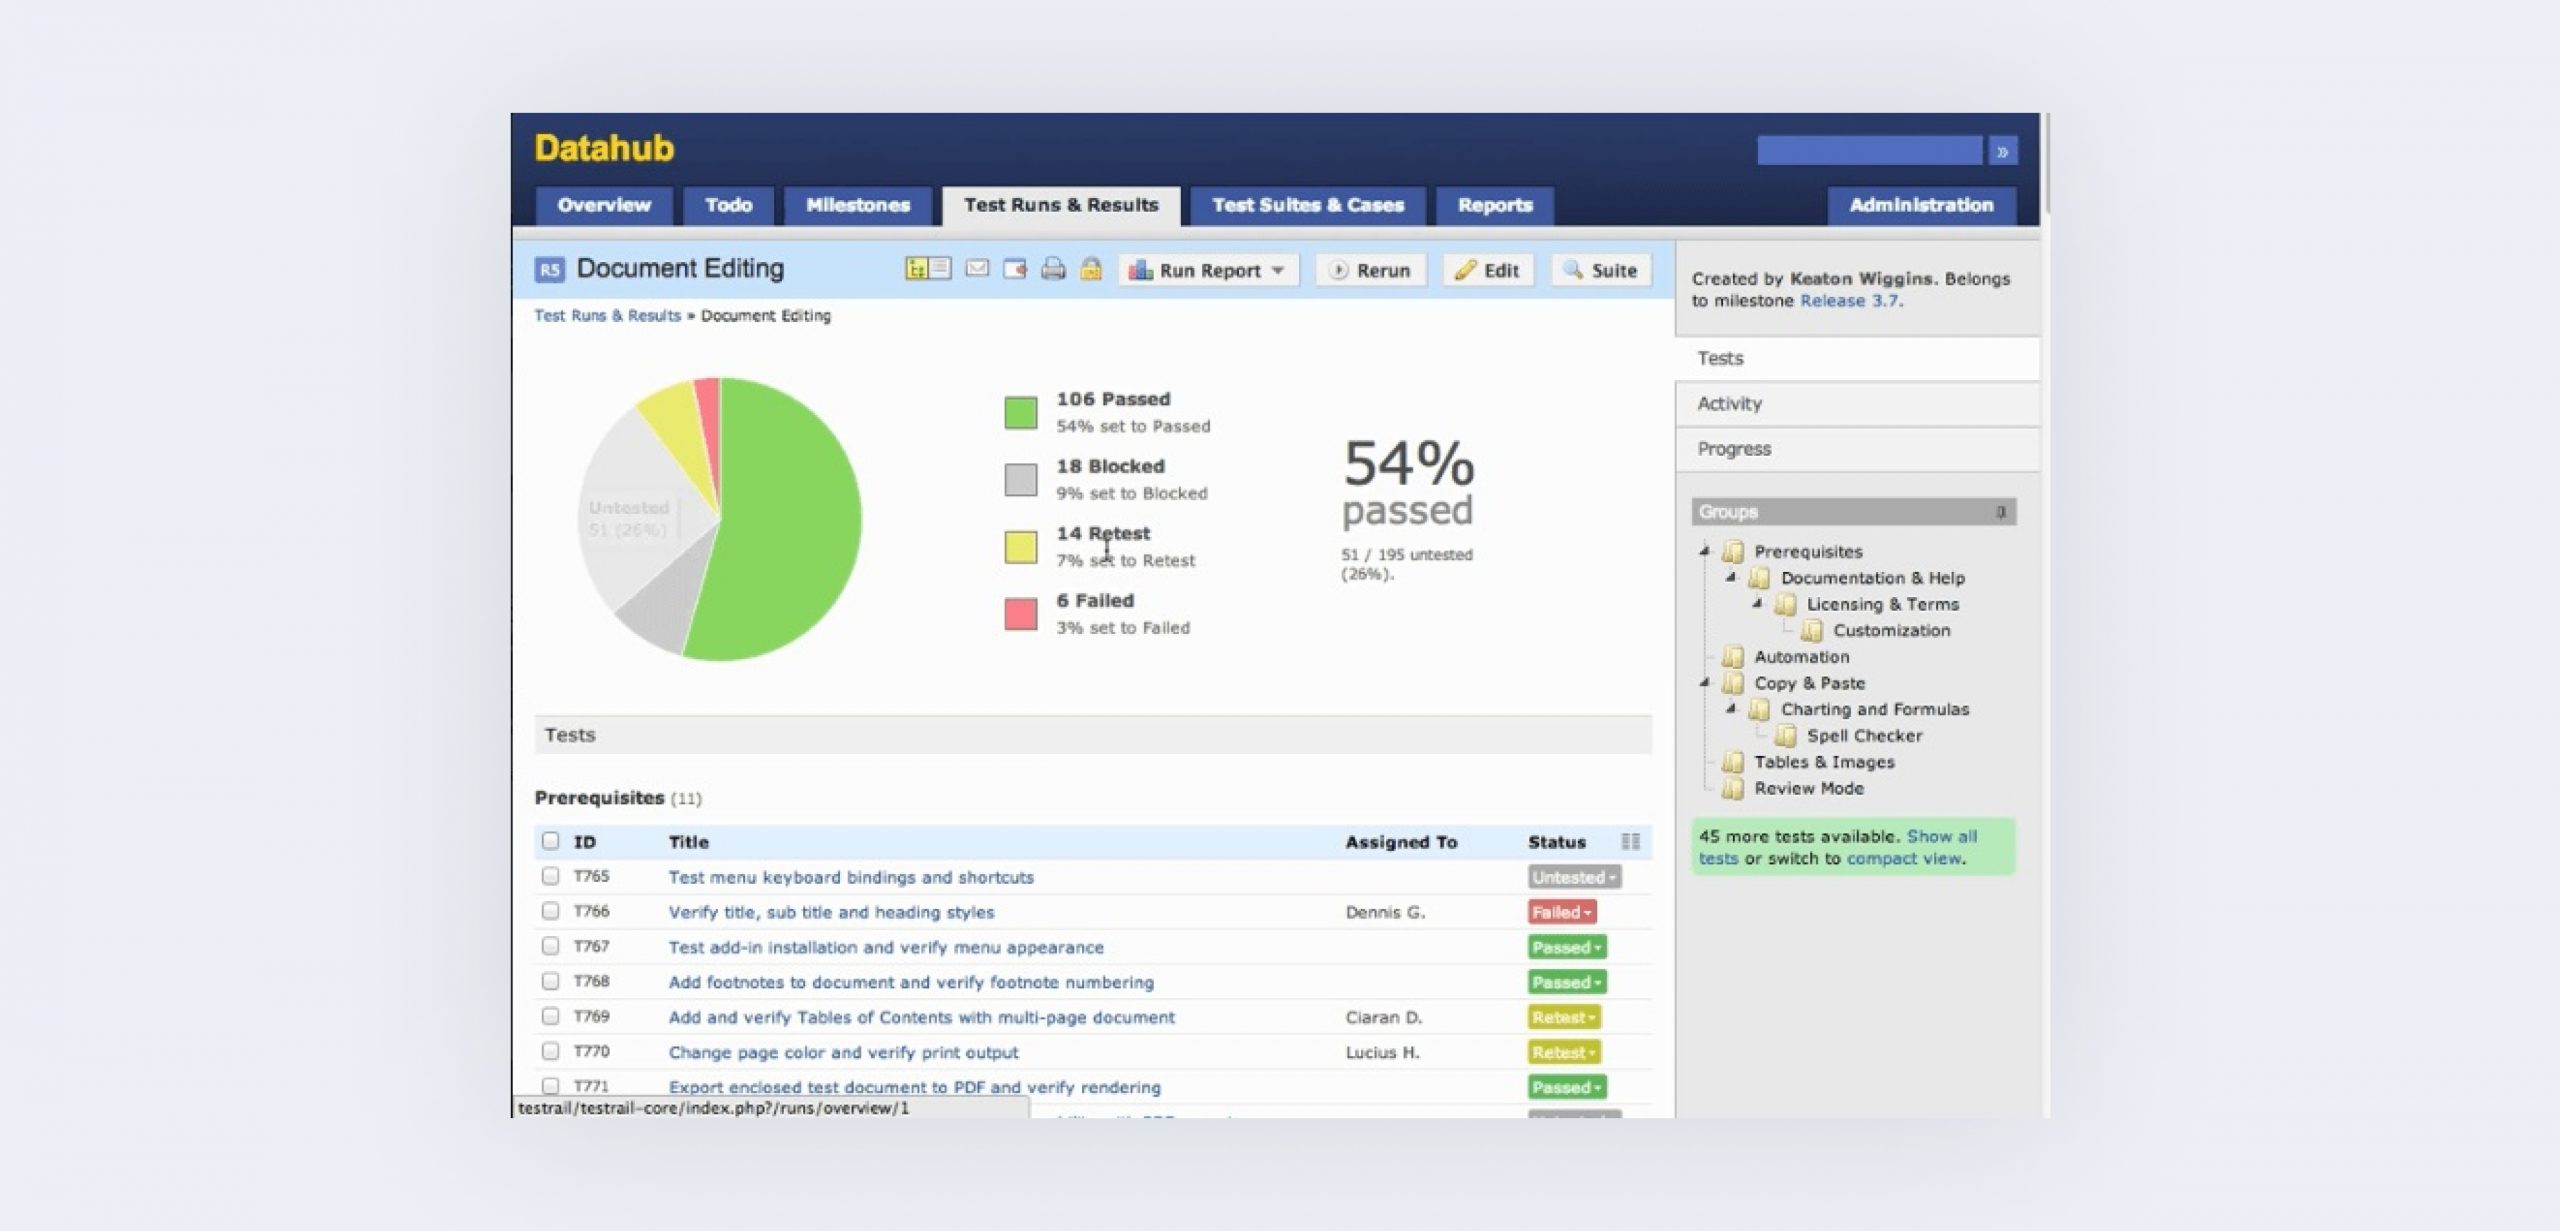Collapse the Copy & Paste group
Viewport: 2560px width, 1231px height.
click(1706, 682)
